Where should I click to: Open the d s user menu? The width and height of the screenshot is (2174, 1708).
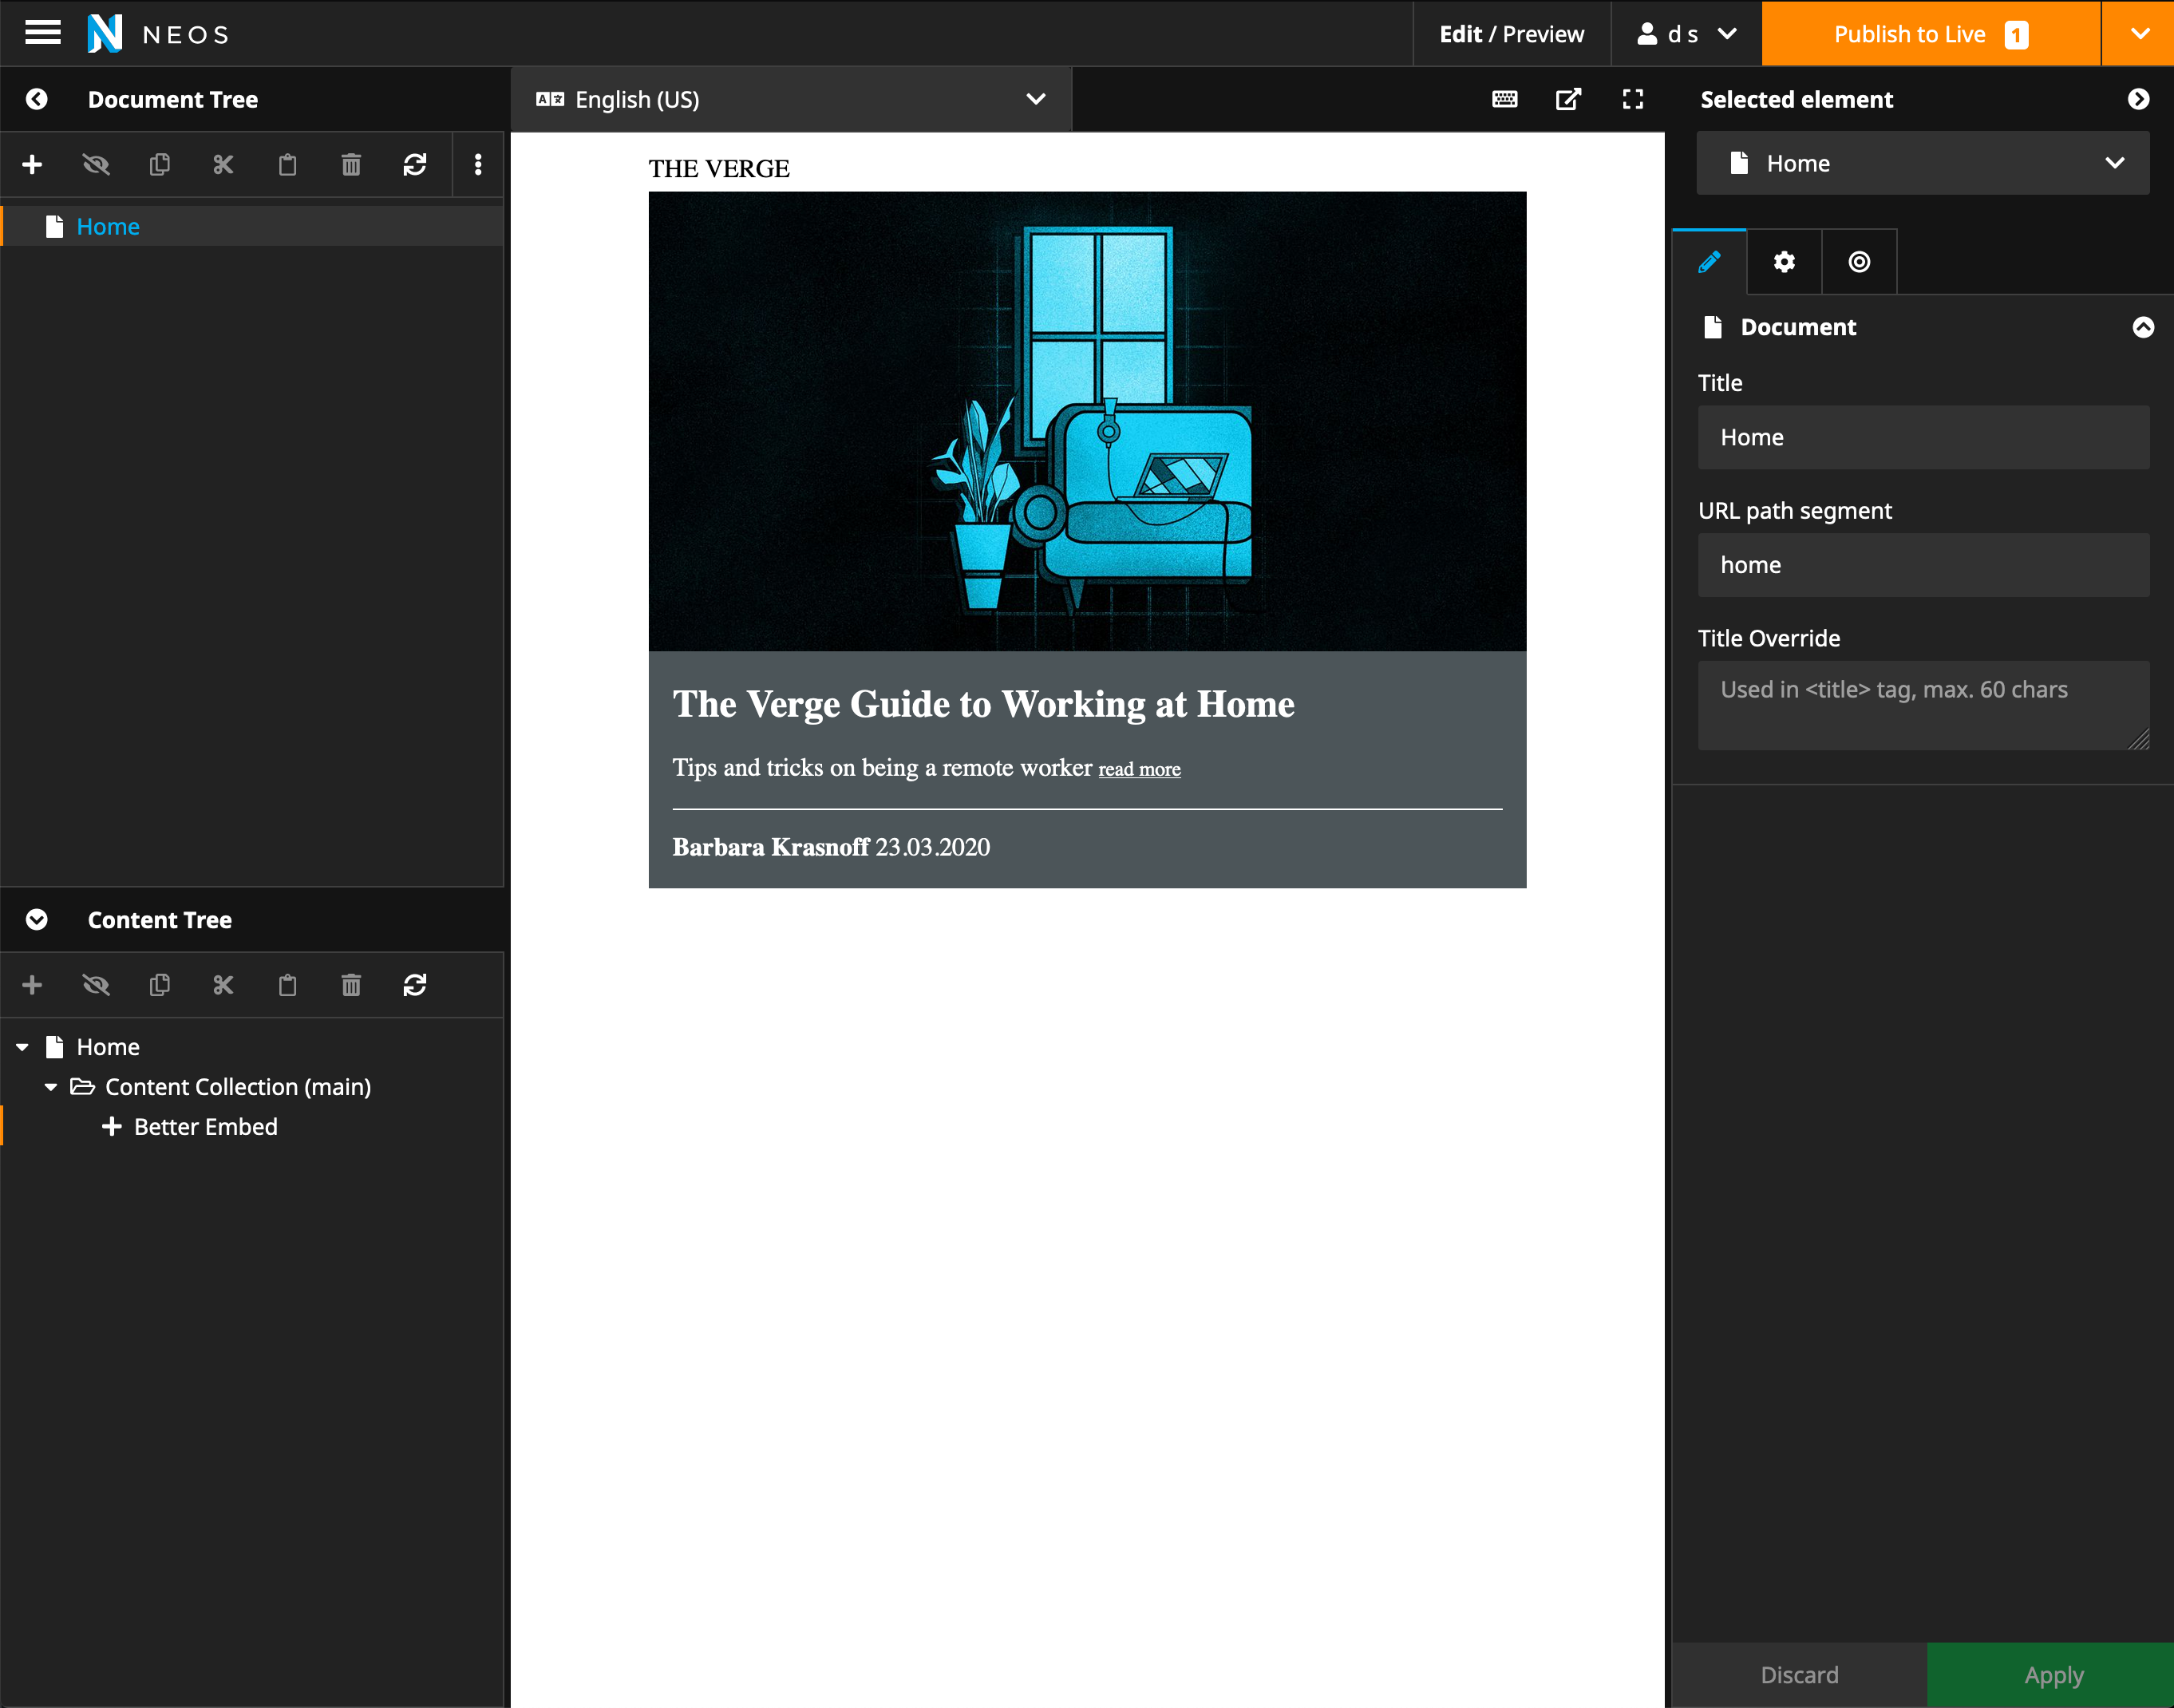1685,34
